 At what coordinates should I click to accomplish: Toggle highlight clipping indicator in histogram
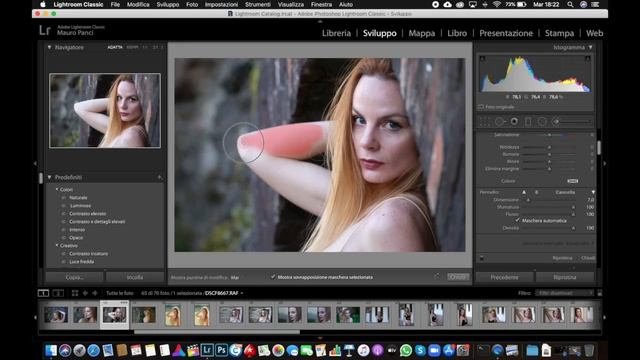[x=588, y=59]
